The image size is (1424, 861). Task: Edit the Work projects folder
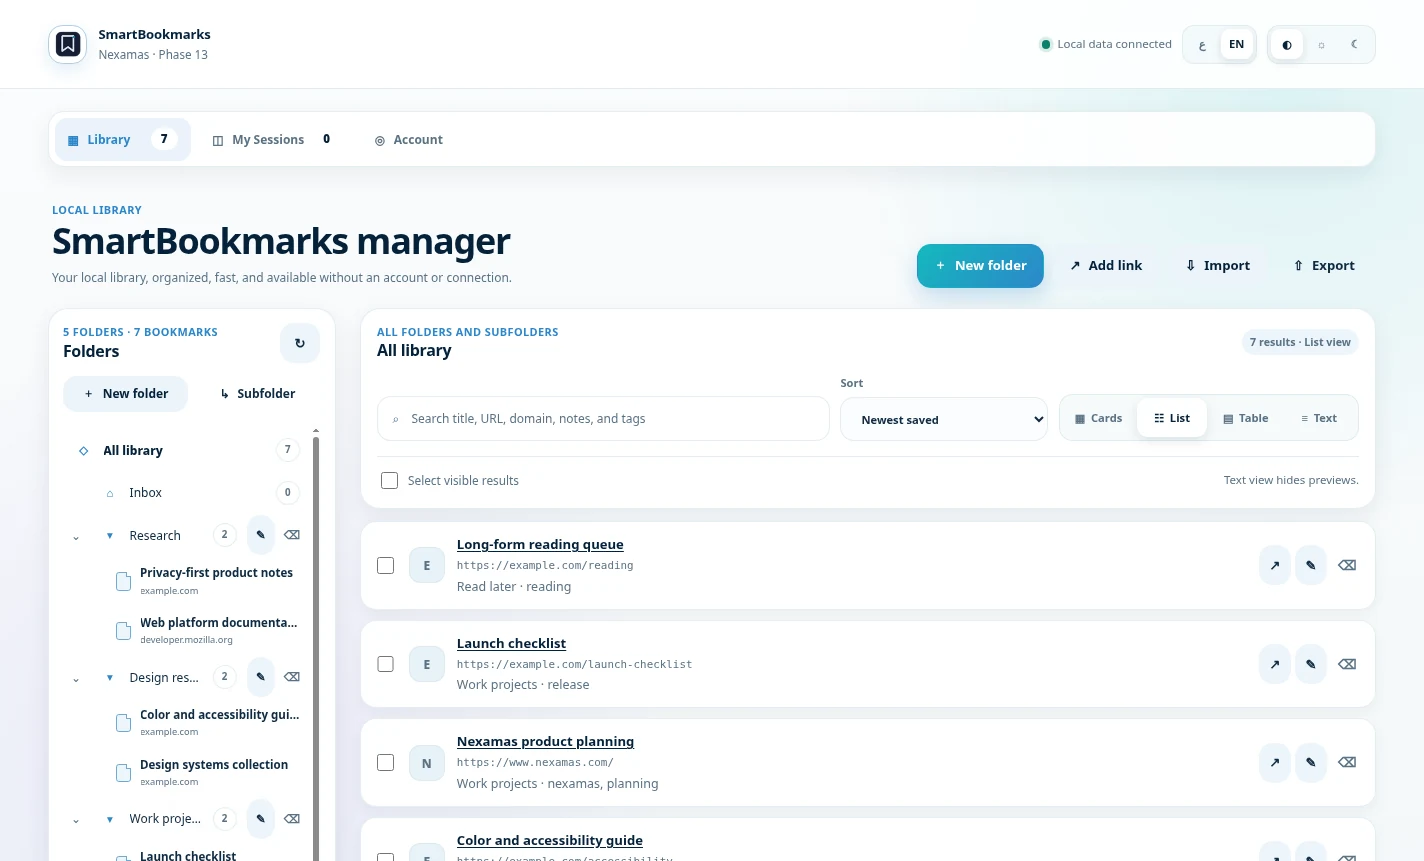[260, 819]
